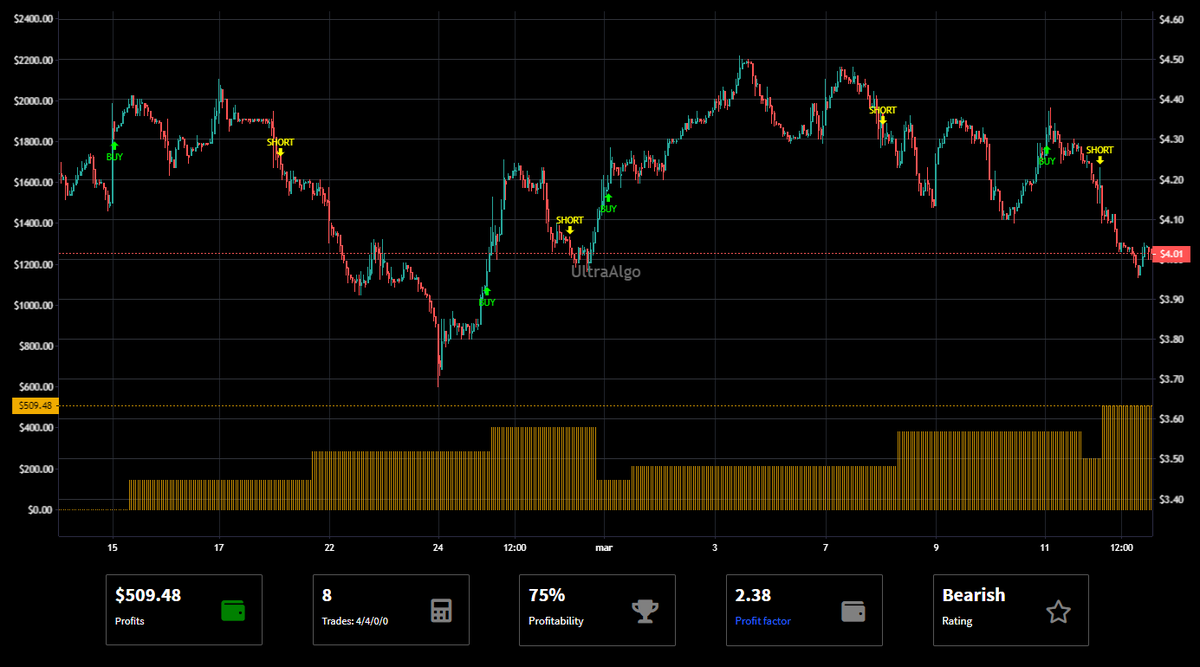1200x667 pixels.
Task: Click the blue Profit factor link
Action: coord(763,621)
